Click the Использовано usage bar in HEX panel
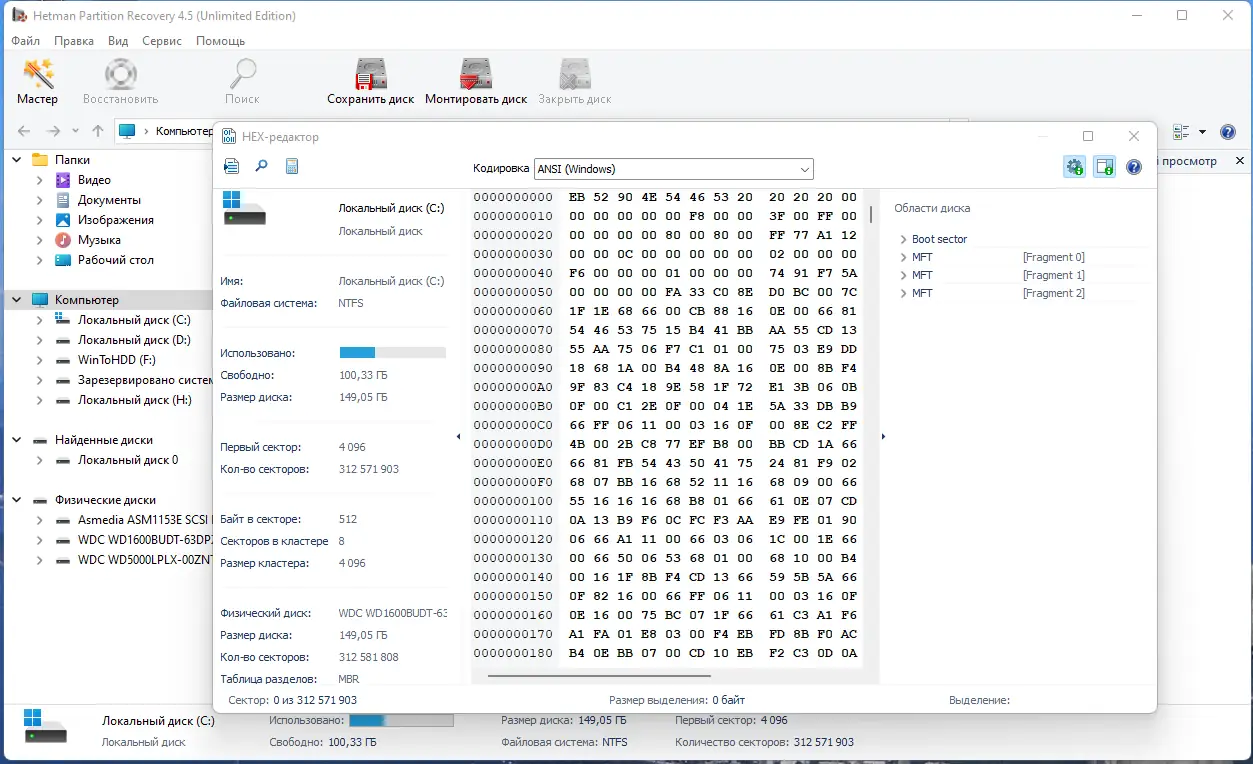 click(x=393, y=352)
